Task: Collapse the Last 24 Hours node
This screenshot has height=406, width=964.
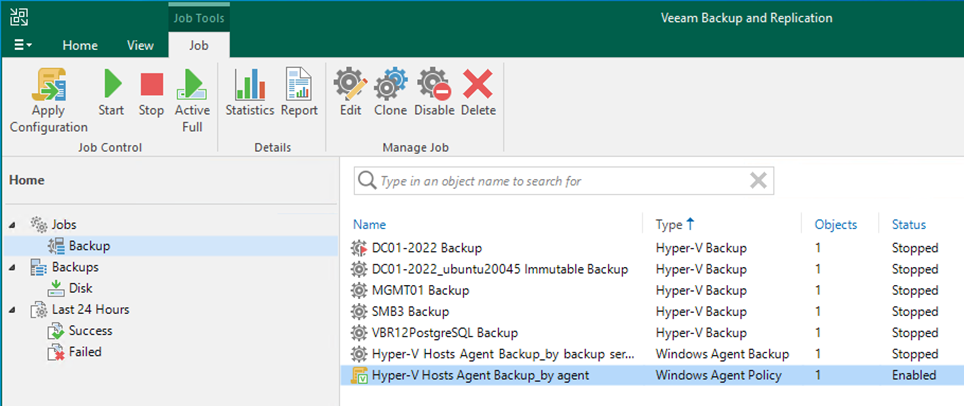Action: pyautogui.click(x=13, y=309)
